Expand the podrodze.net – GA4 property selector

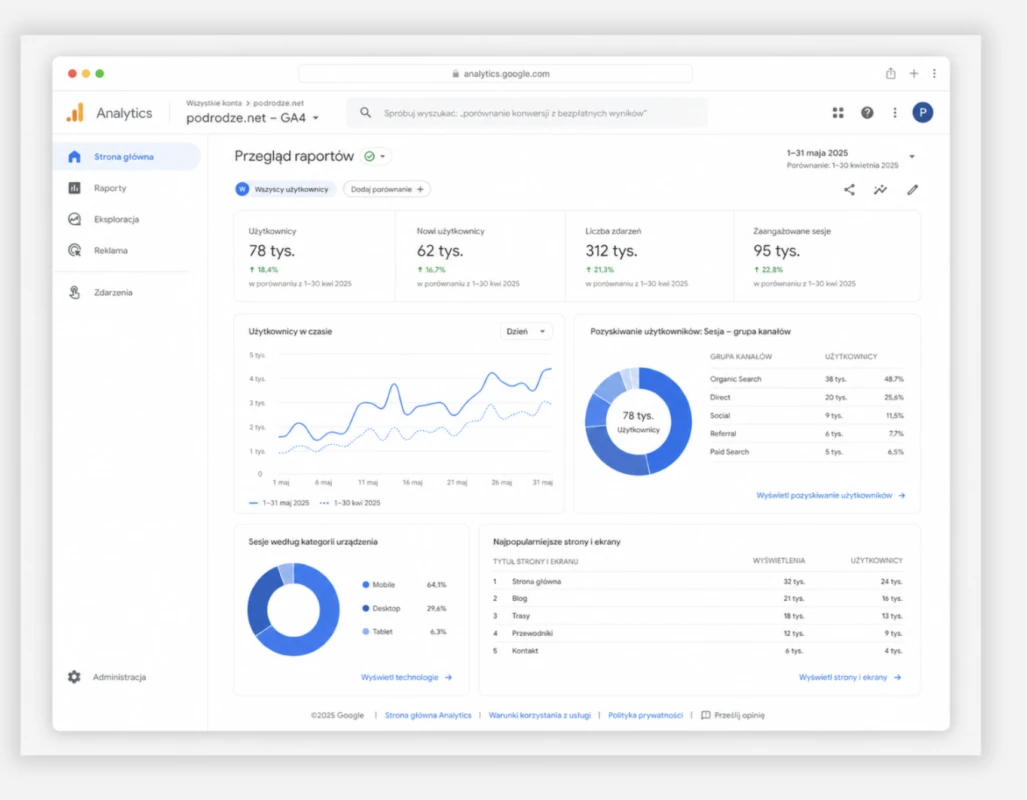pyautogui.click(x=252, y=118)
